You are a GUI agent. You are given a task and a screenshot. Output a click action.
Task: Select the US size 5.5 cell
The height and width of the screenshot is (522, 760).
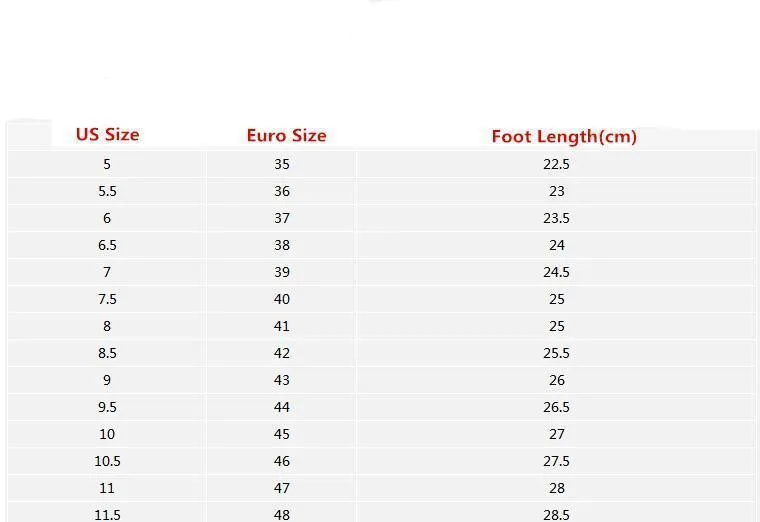tap(107, 191)
